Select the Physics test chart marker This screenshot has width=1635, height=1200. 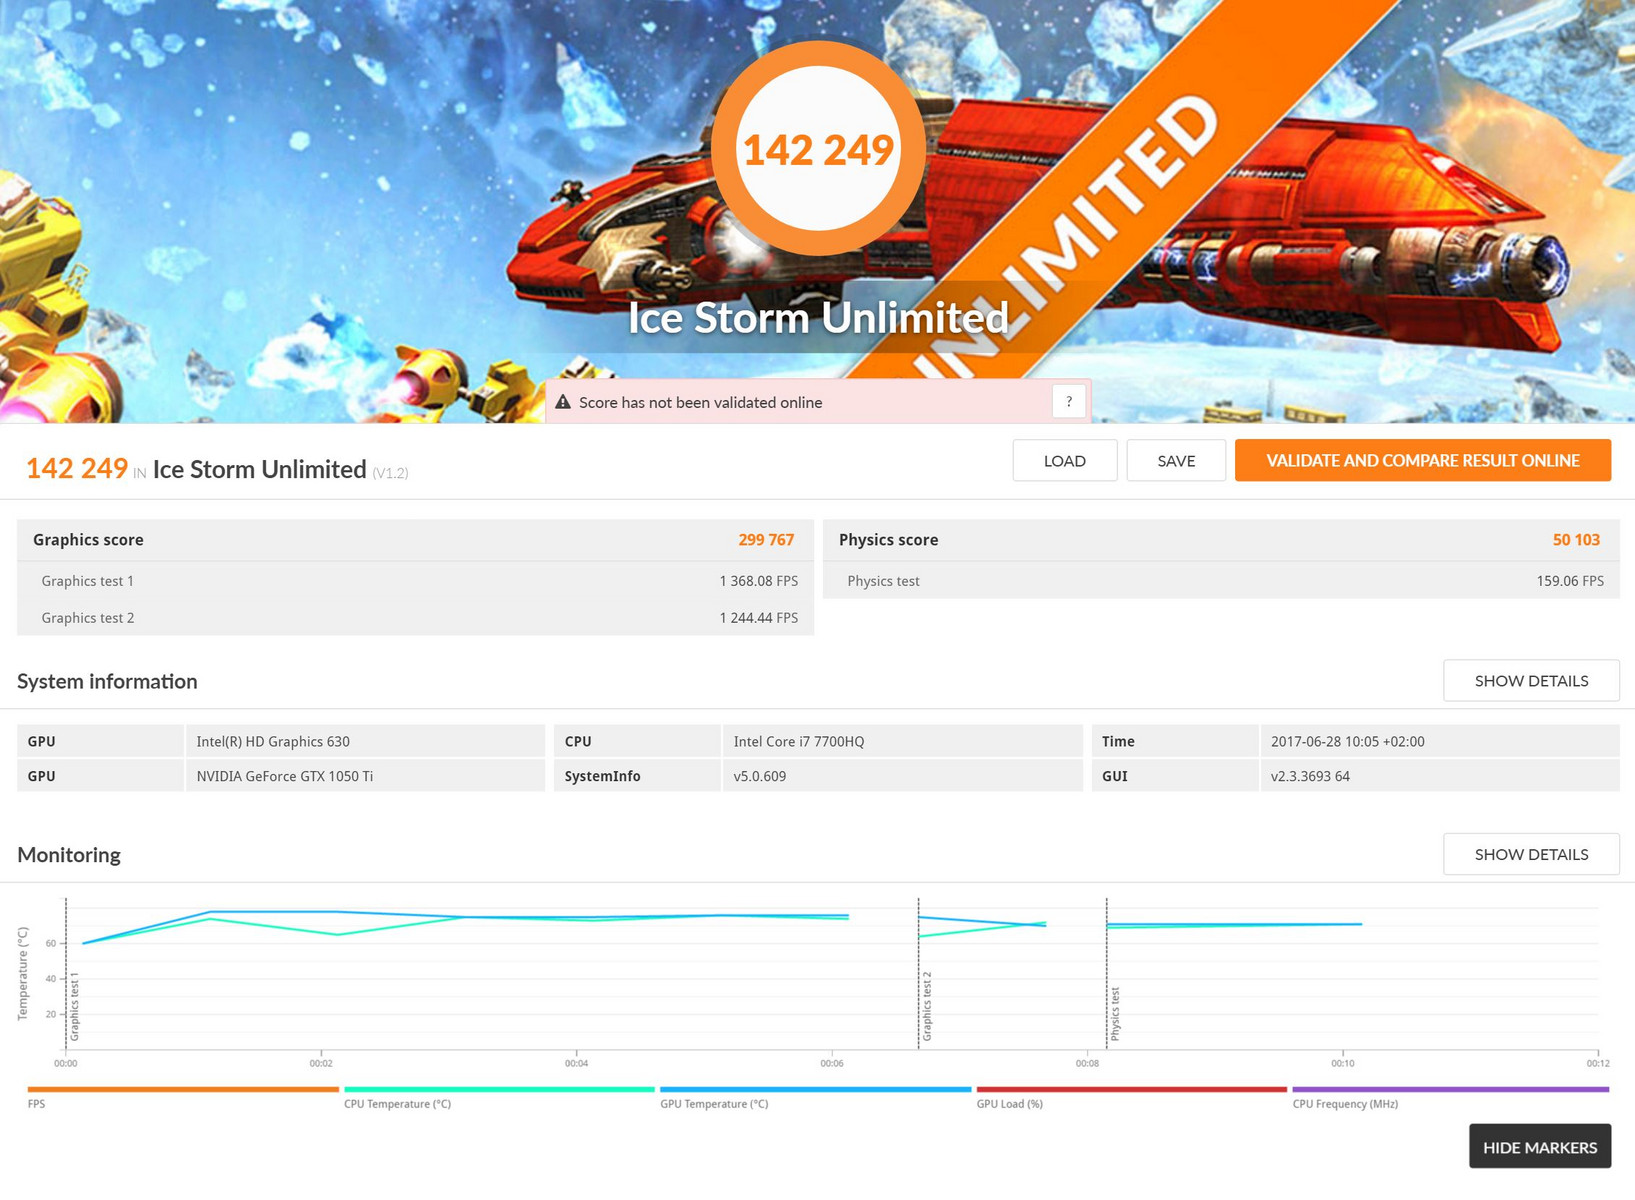coord(1115,1014)
